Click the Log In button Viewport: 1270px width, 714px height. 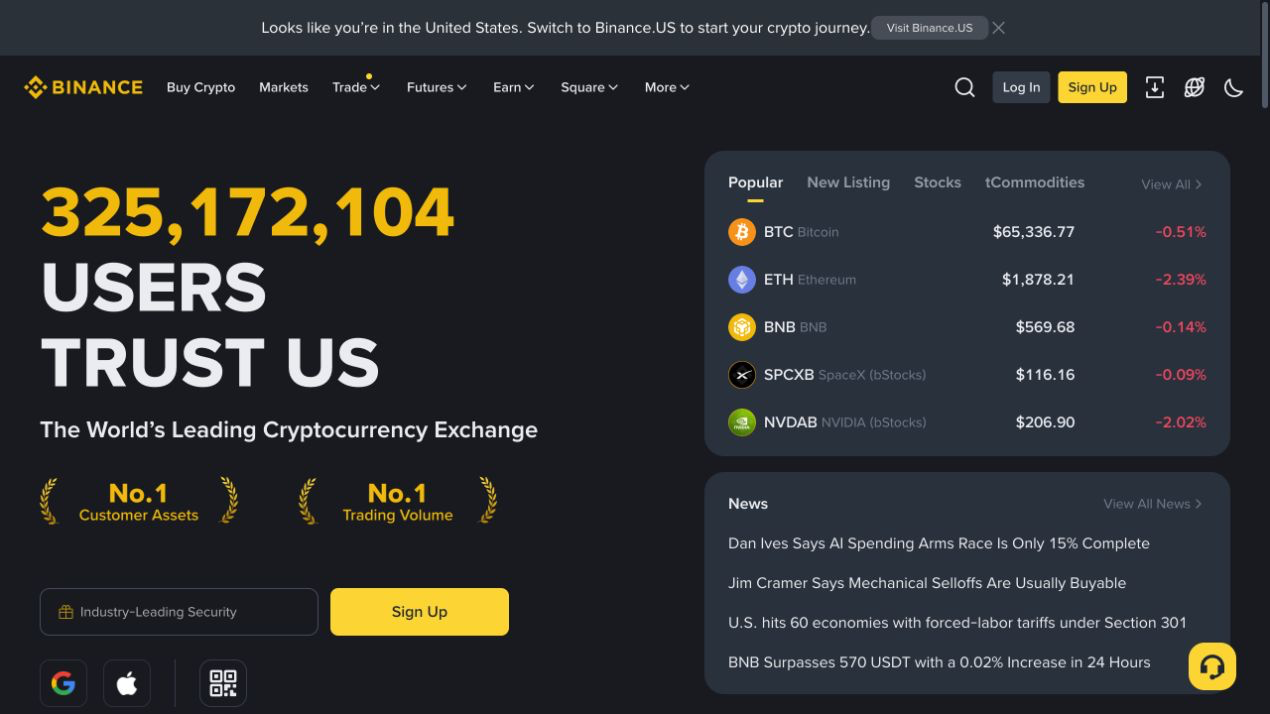tap(1021, 87)
